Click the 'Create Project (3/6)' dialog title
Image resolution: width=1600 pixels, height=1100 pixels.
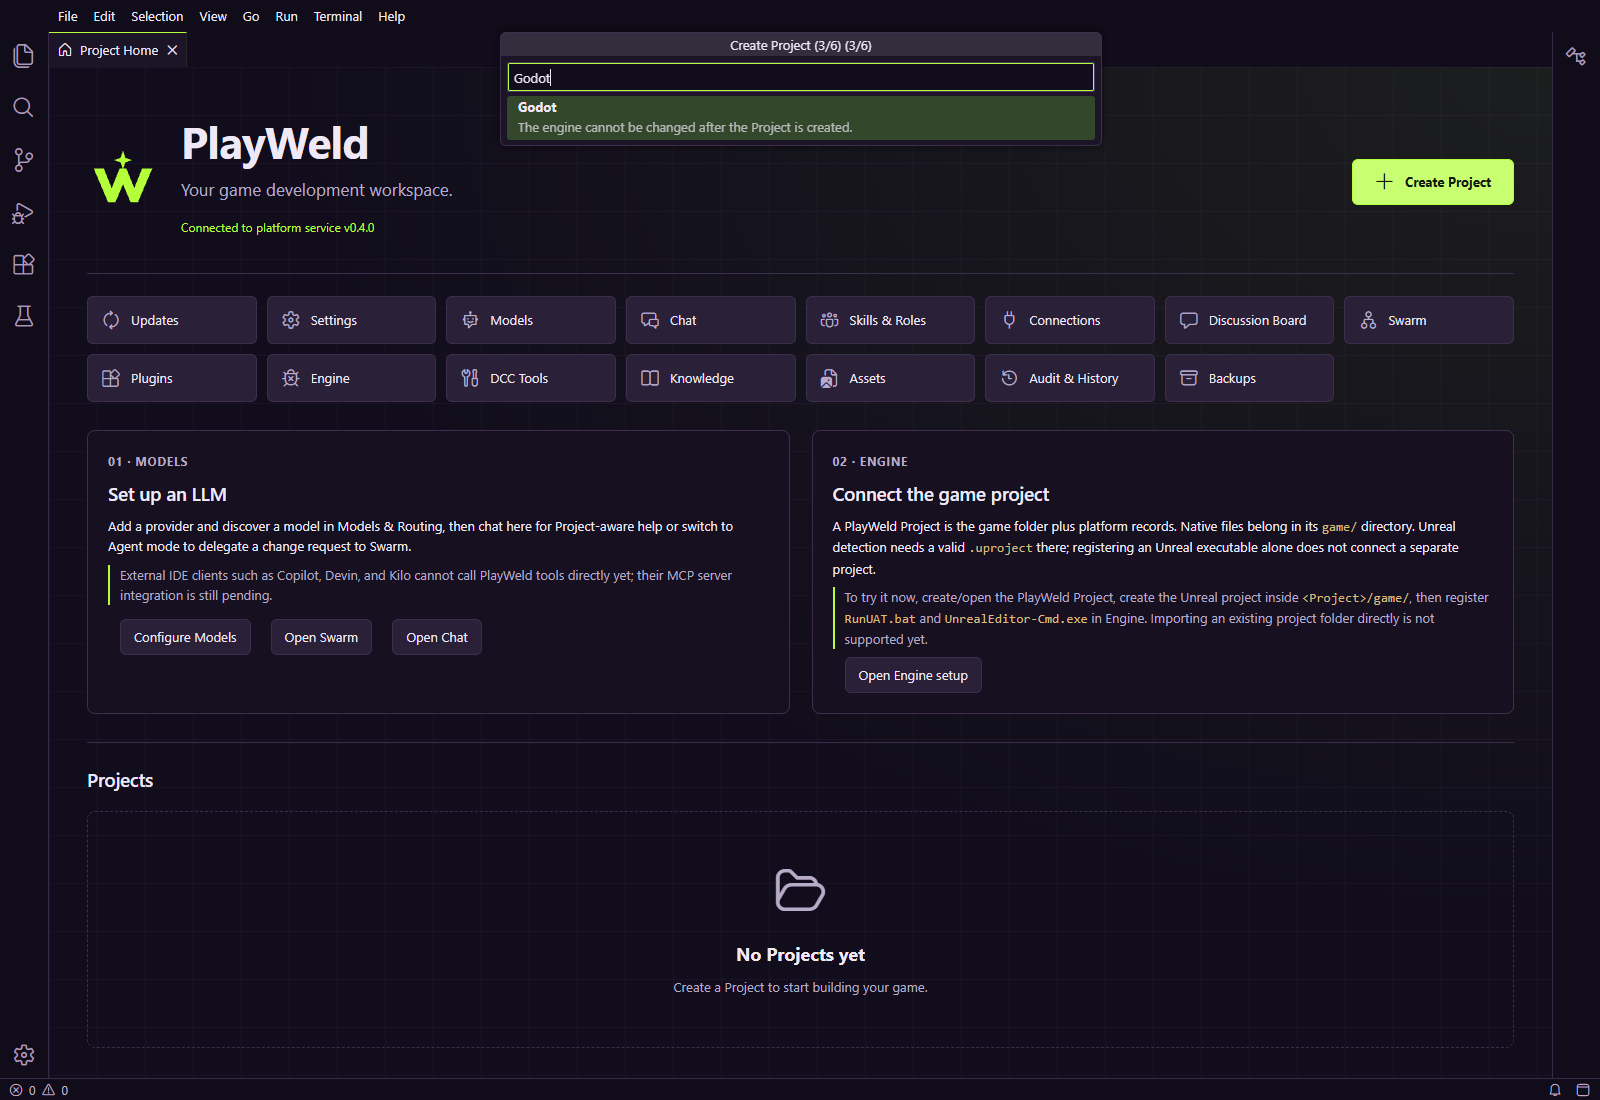pos(801,45)
